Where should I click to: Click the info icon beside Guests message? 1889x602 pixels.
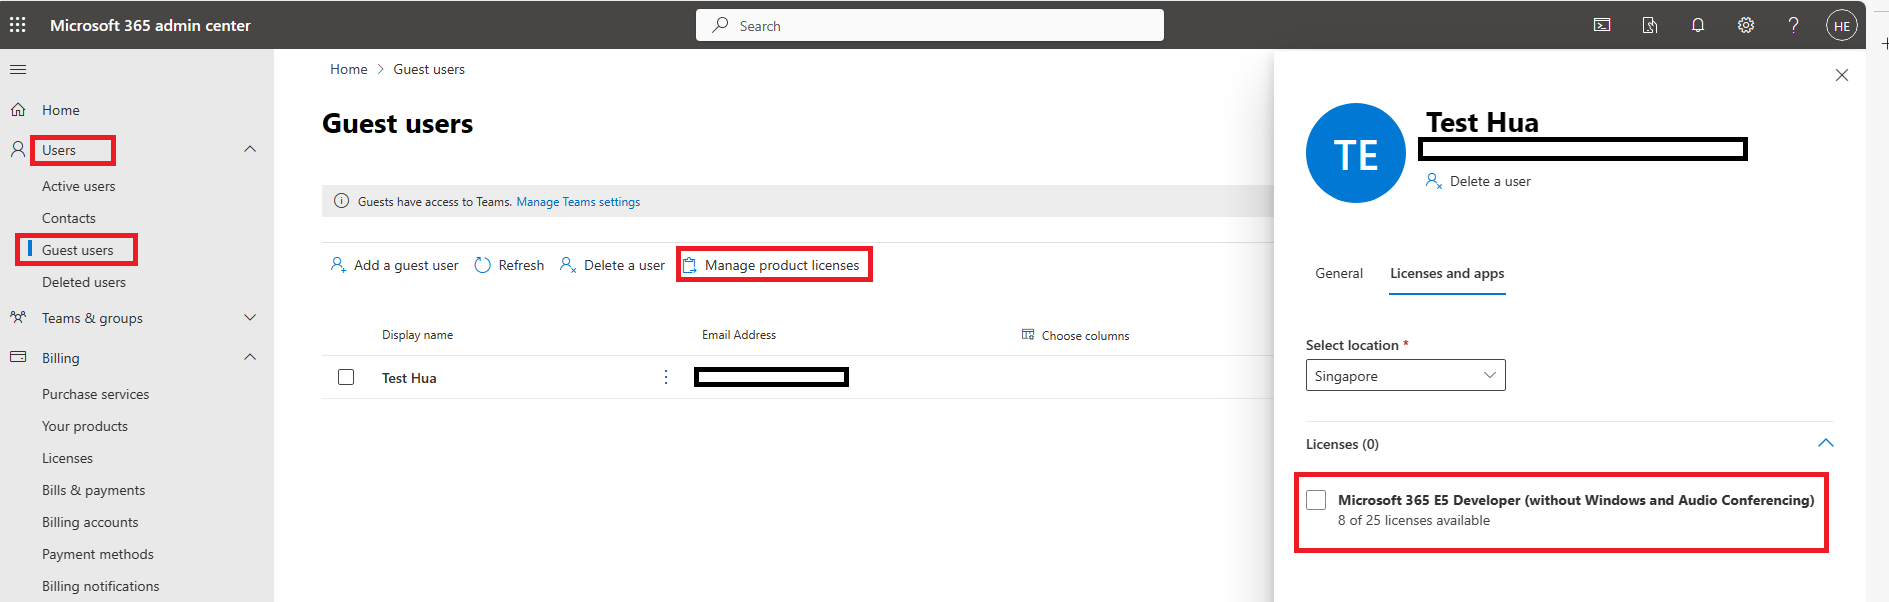point(341,201)
